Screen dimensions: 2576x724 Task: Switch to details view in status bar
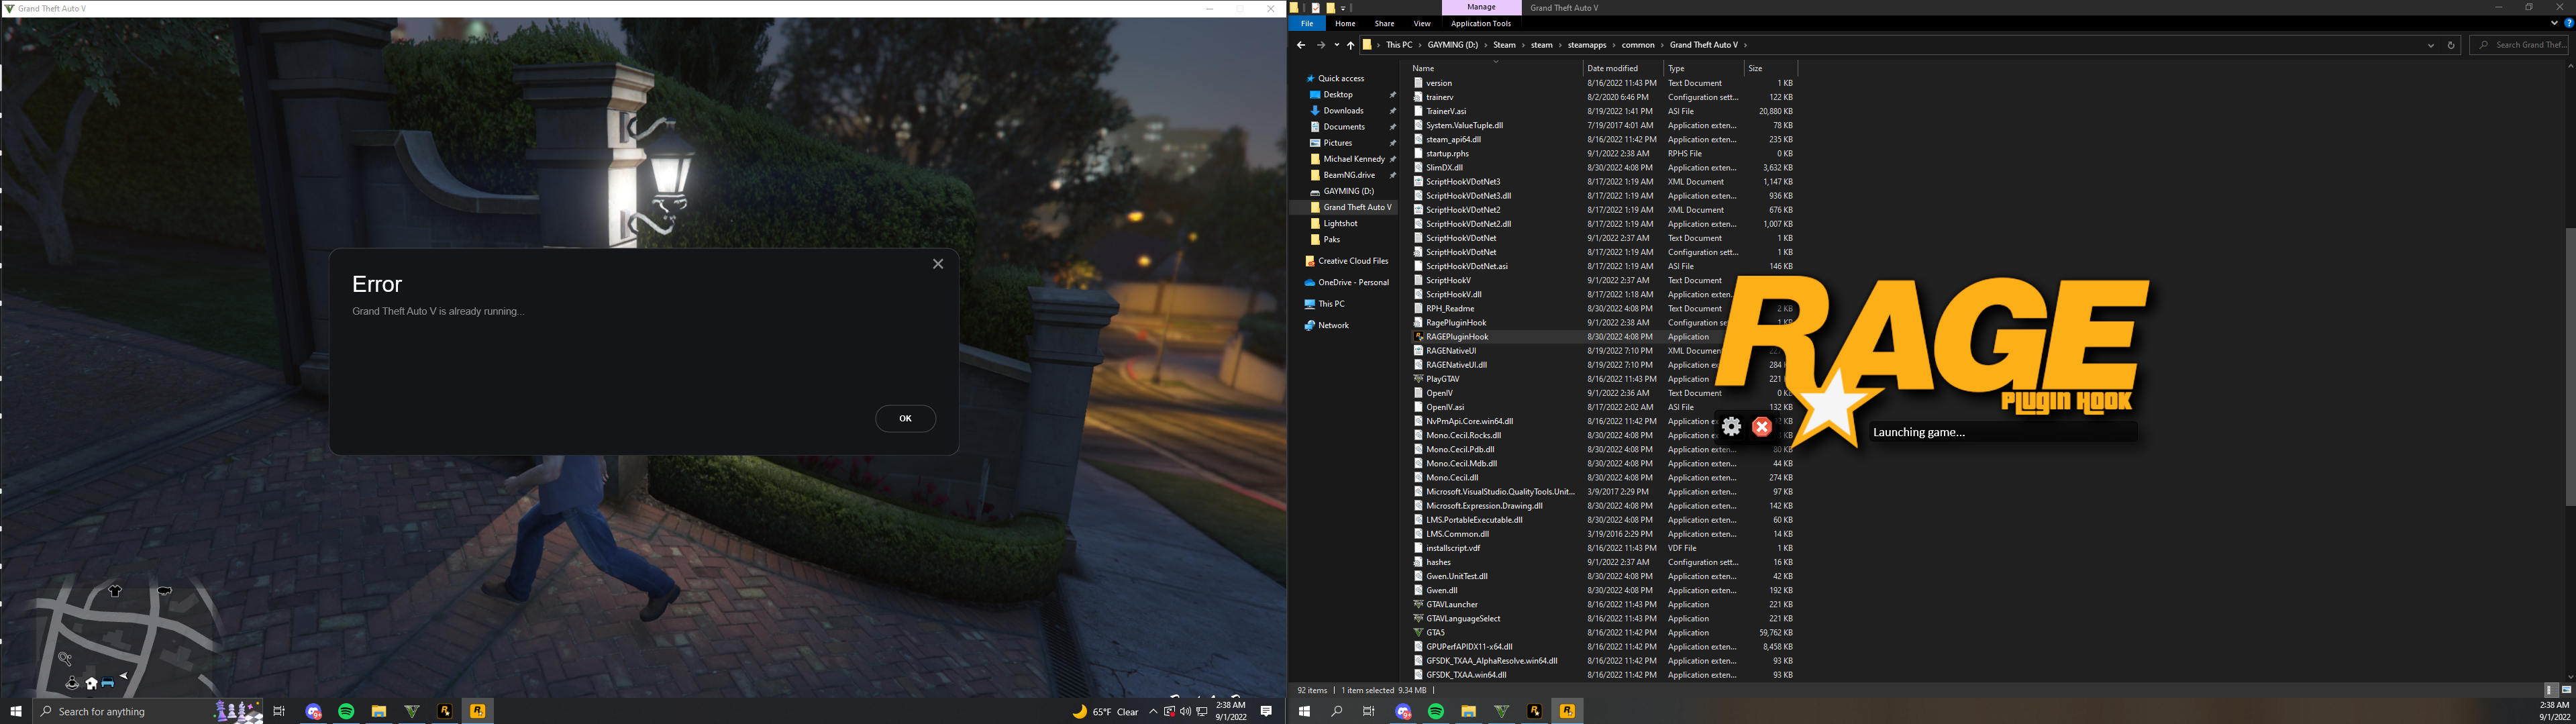[2550, 690]
